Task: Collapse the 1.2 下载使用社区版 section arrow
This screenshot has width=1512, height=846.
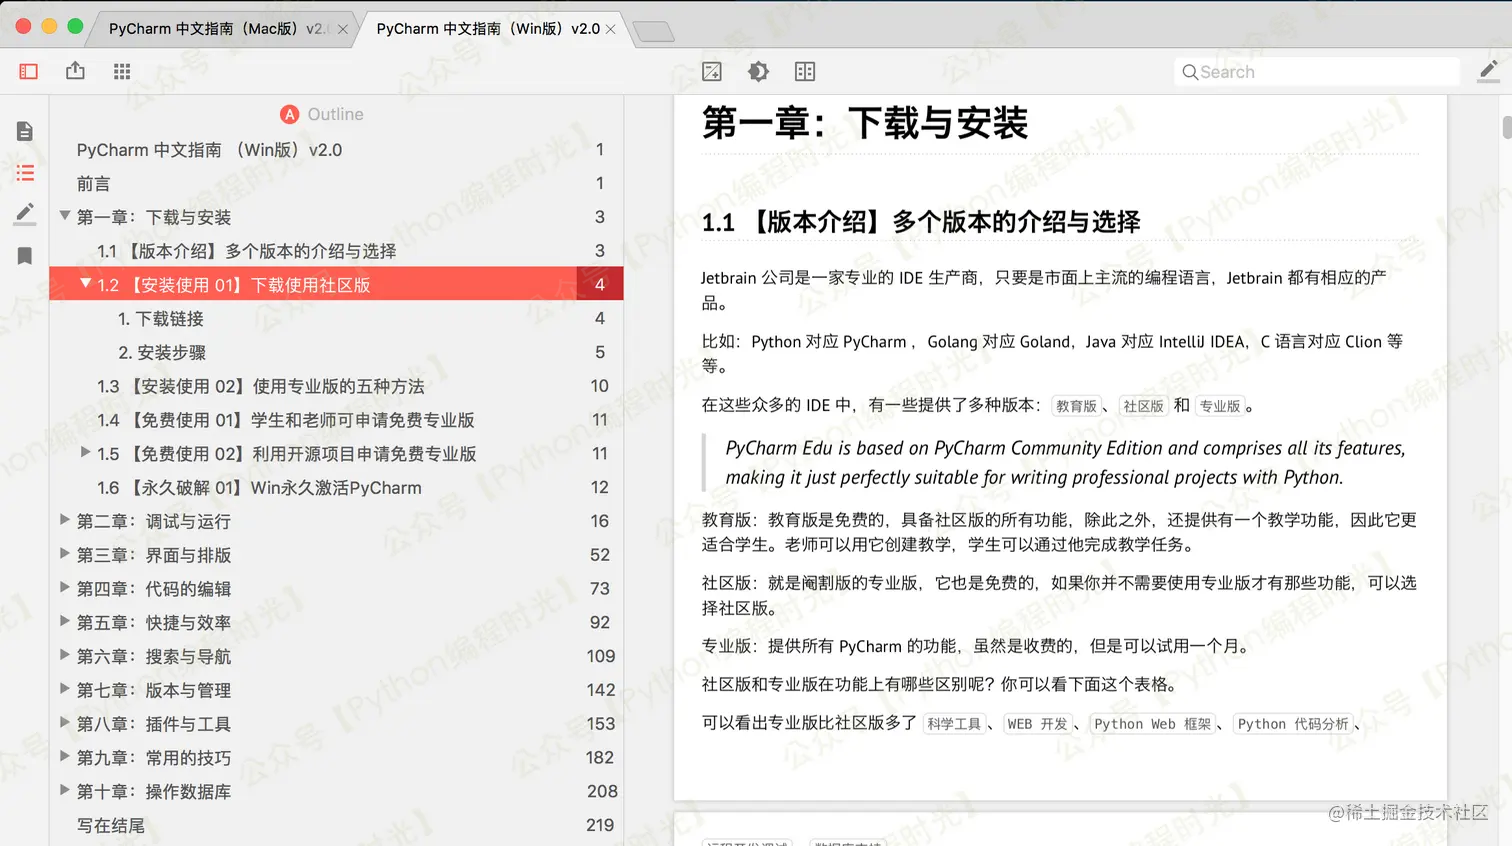Action: pyautogui.click(x=85, y=284)
